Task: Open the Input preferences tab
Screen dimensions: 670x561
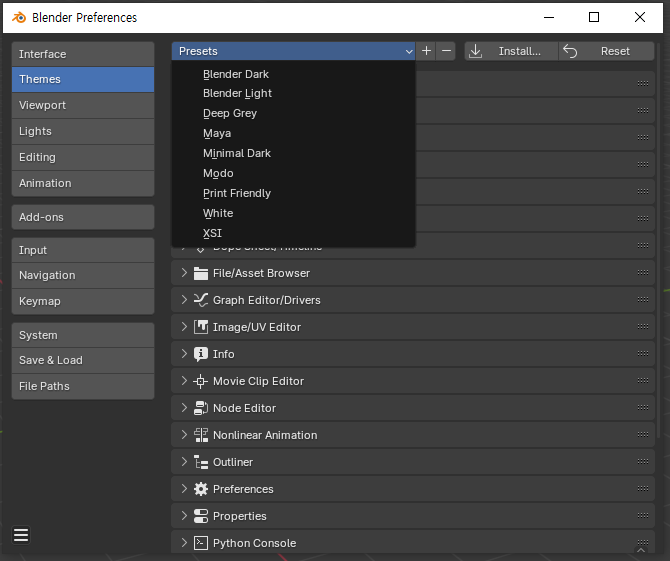Action: 83,250
